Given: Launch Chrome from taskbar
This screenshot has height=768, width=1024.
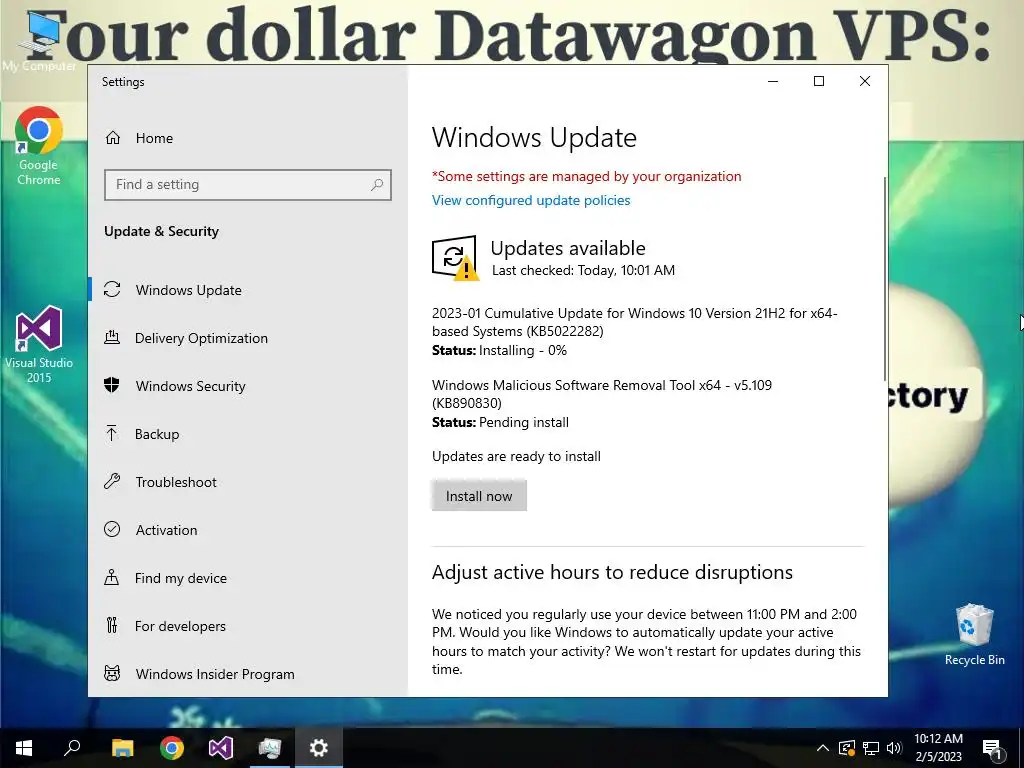Looking at the screenshot, I should 172,748.
